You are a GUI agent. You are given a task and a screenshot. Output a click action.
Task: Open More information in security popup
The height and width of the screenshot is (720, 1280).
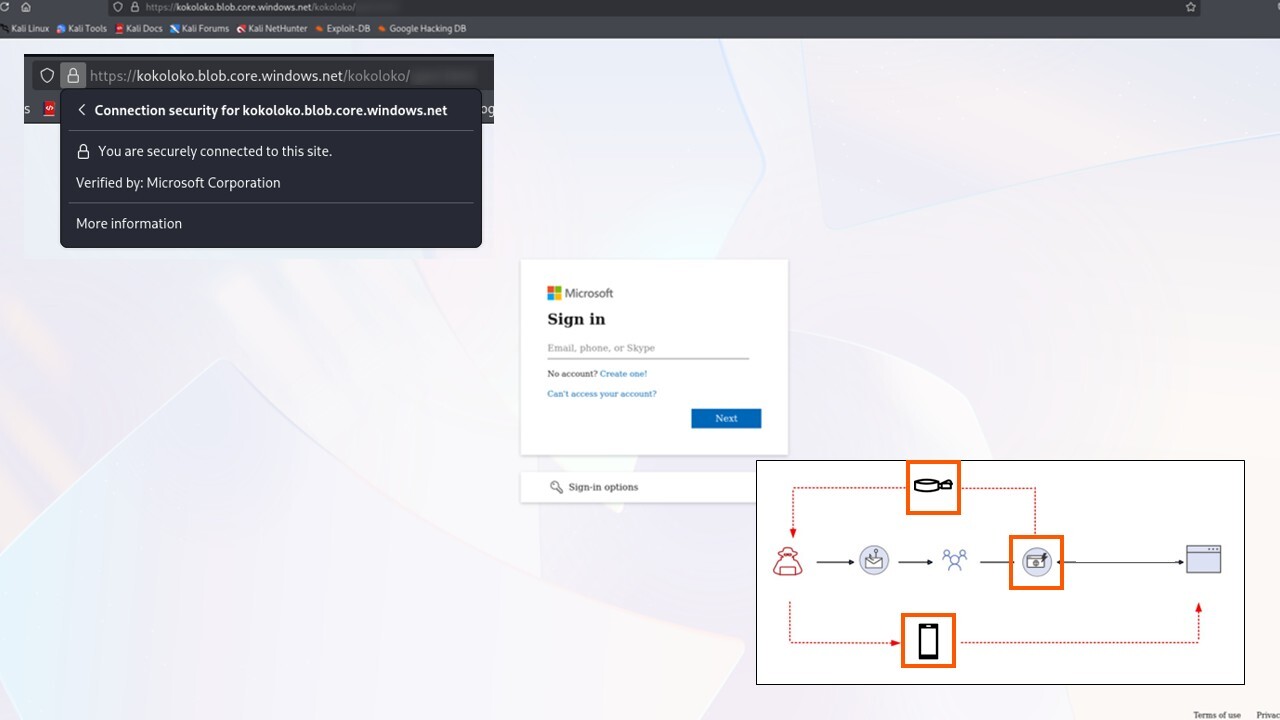(129, 224)
